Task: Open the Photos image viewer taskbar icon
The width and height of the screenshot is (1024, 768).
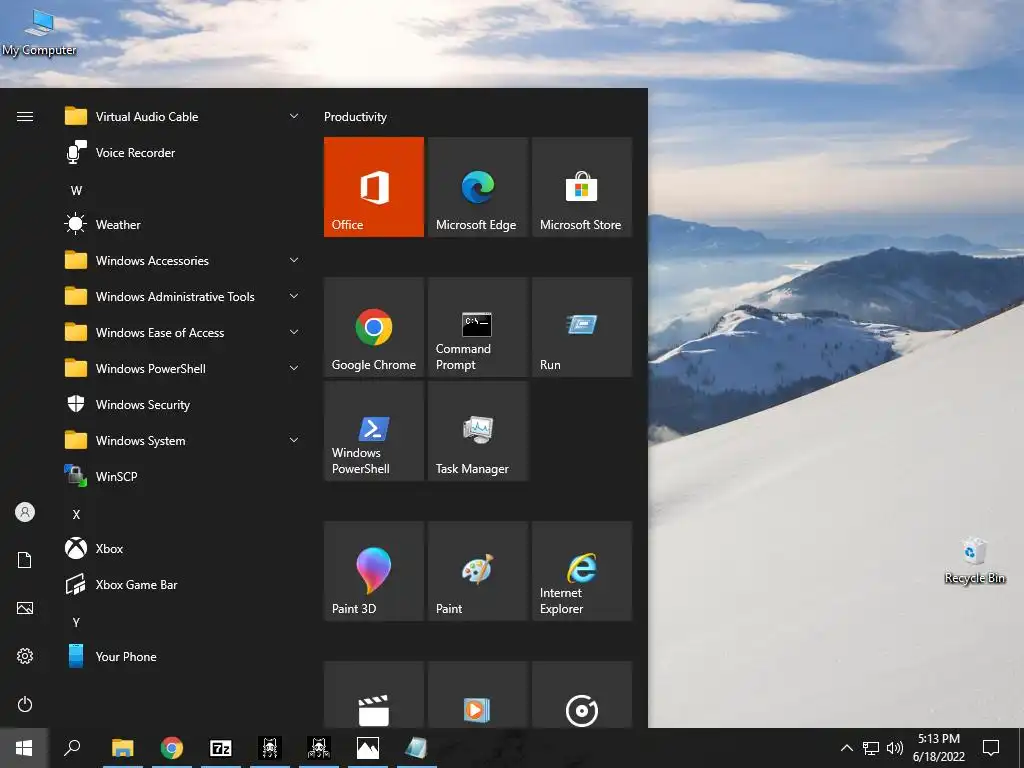Action: 368,748
